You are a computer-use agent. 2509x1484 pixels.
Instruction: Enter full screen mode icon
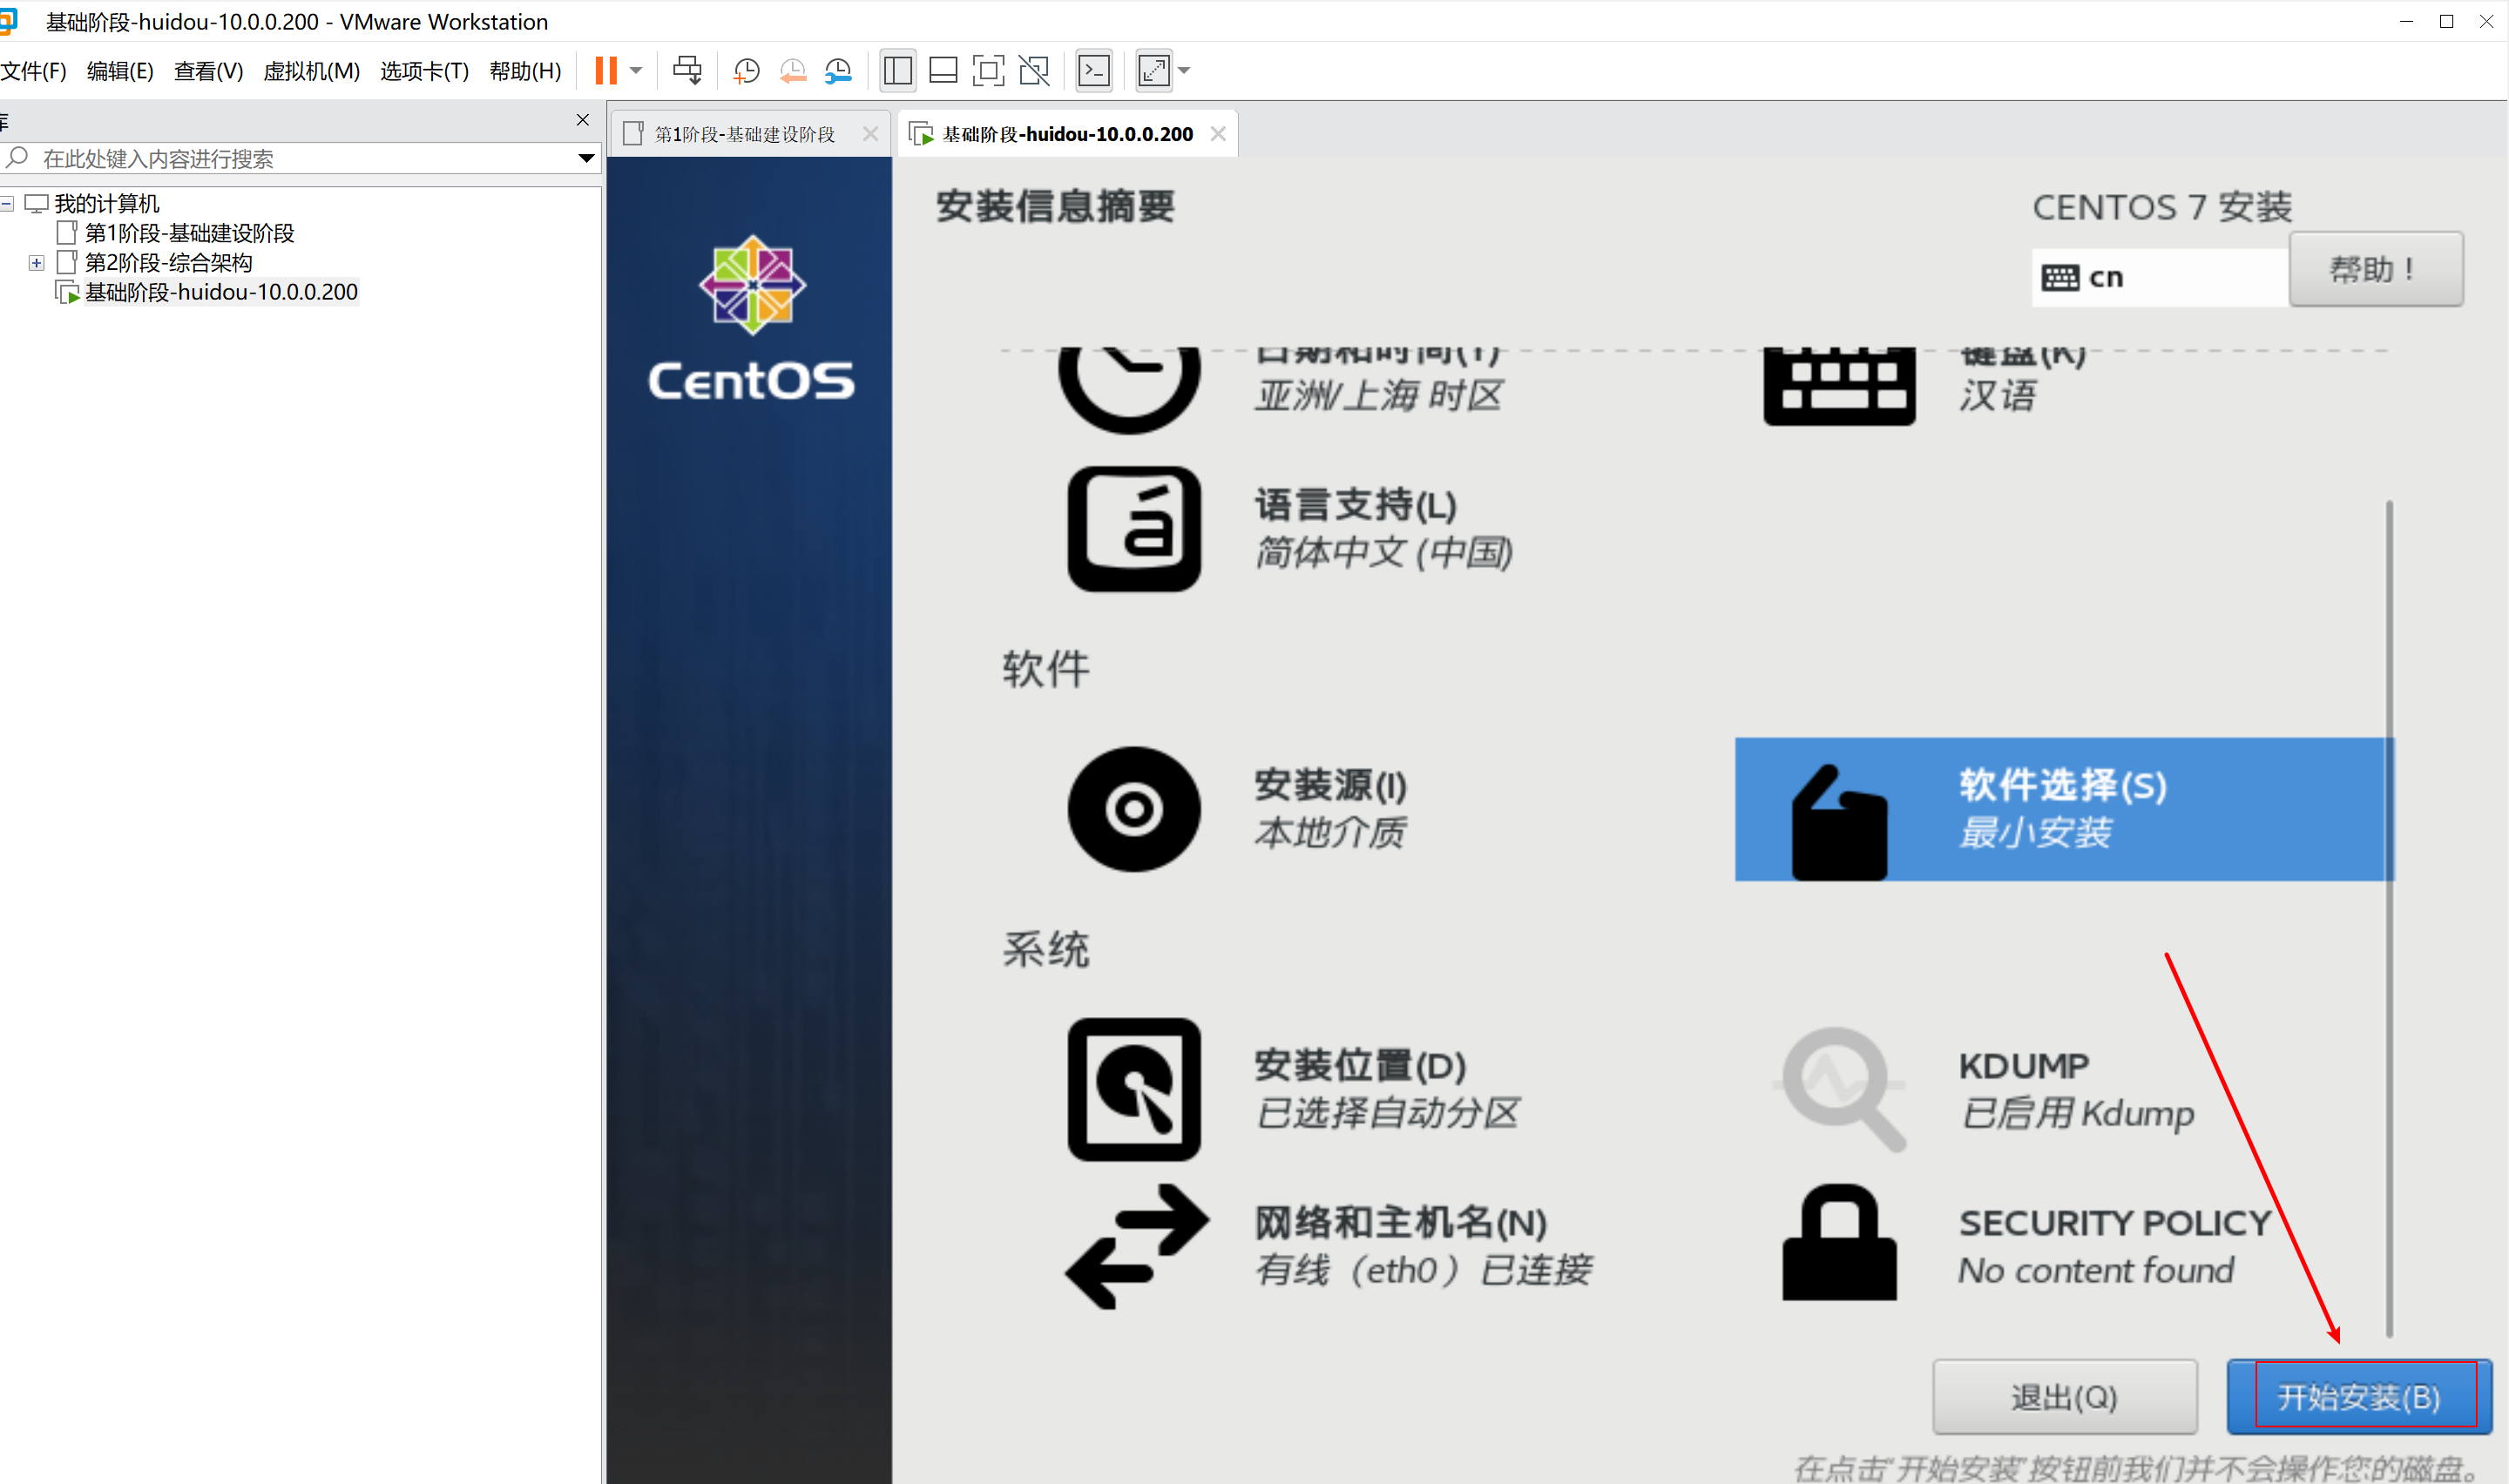coord(988,70)
